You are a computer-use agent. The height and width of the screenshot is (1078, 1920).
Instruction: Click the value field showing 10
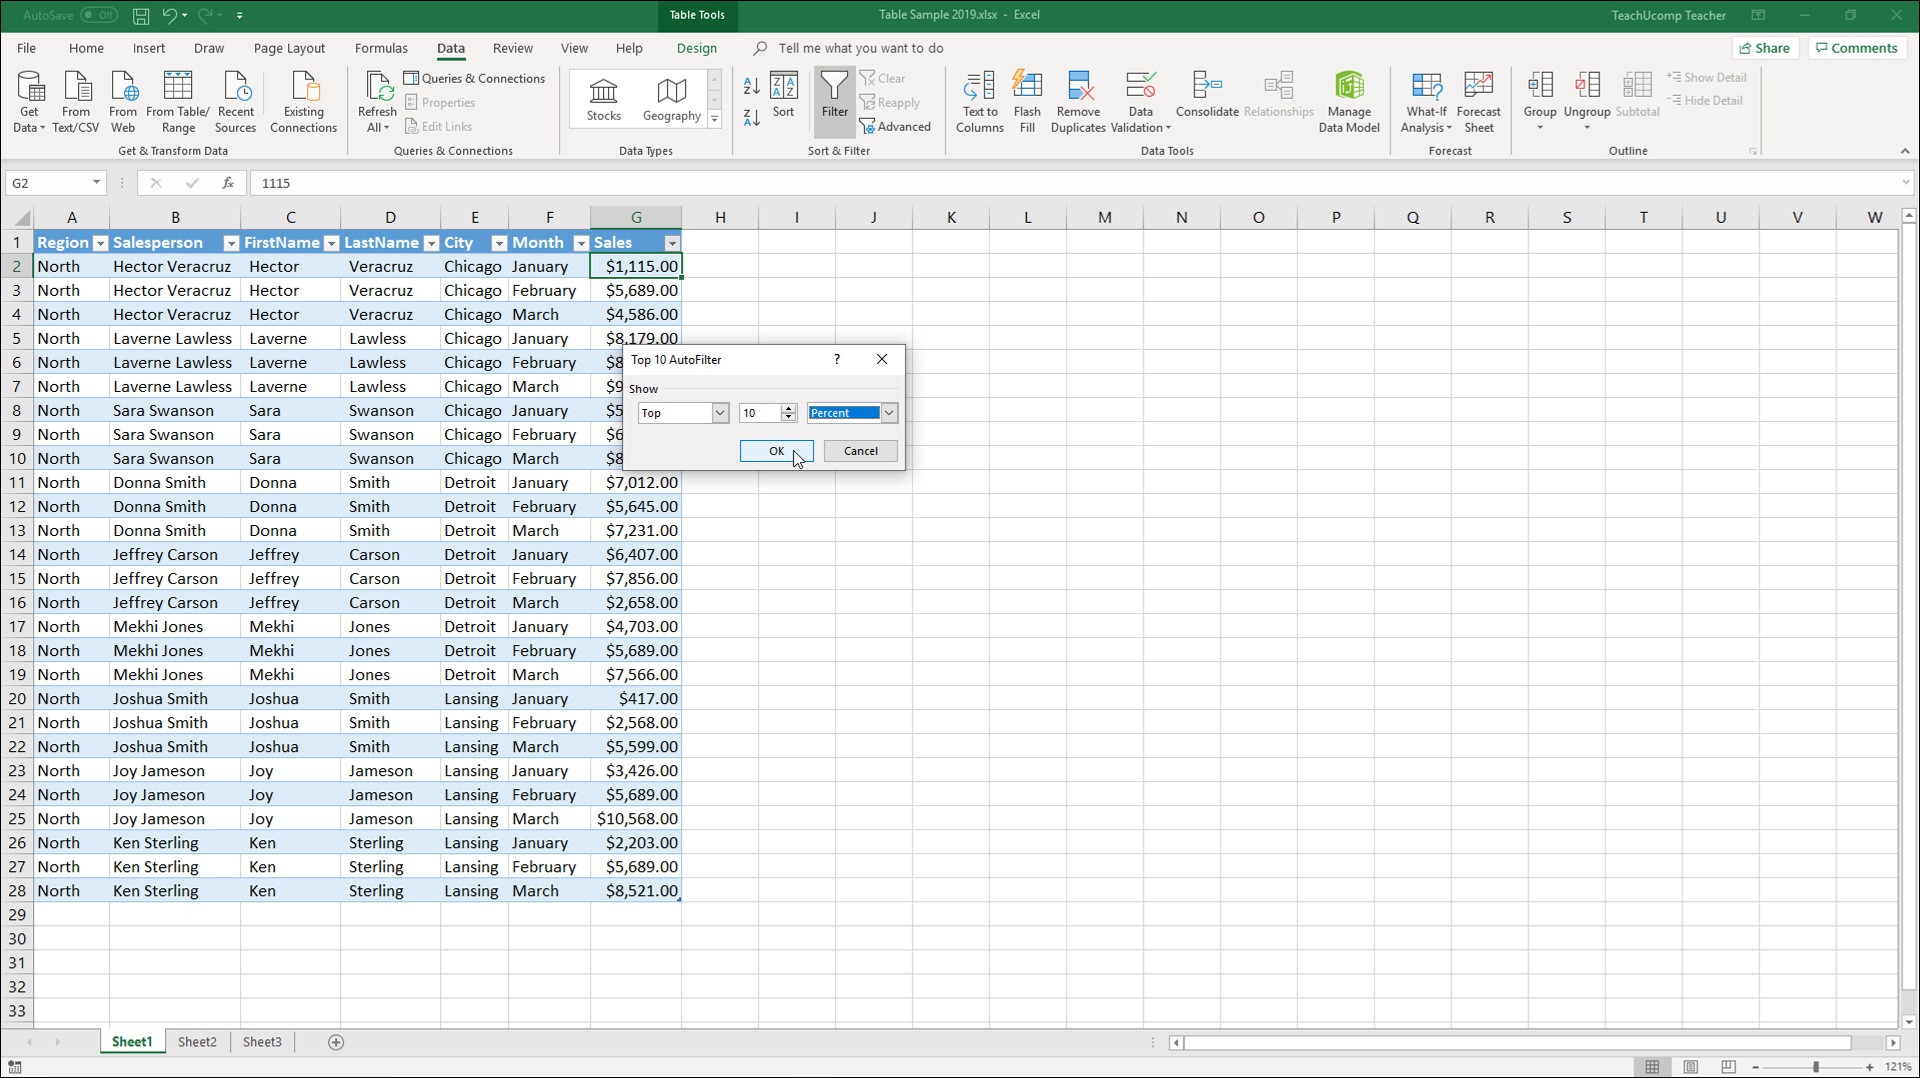tap(759, 413)
